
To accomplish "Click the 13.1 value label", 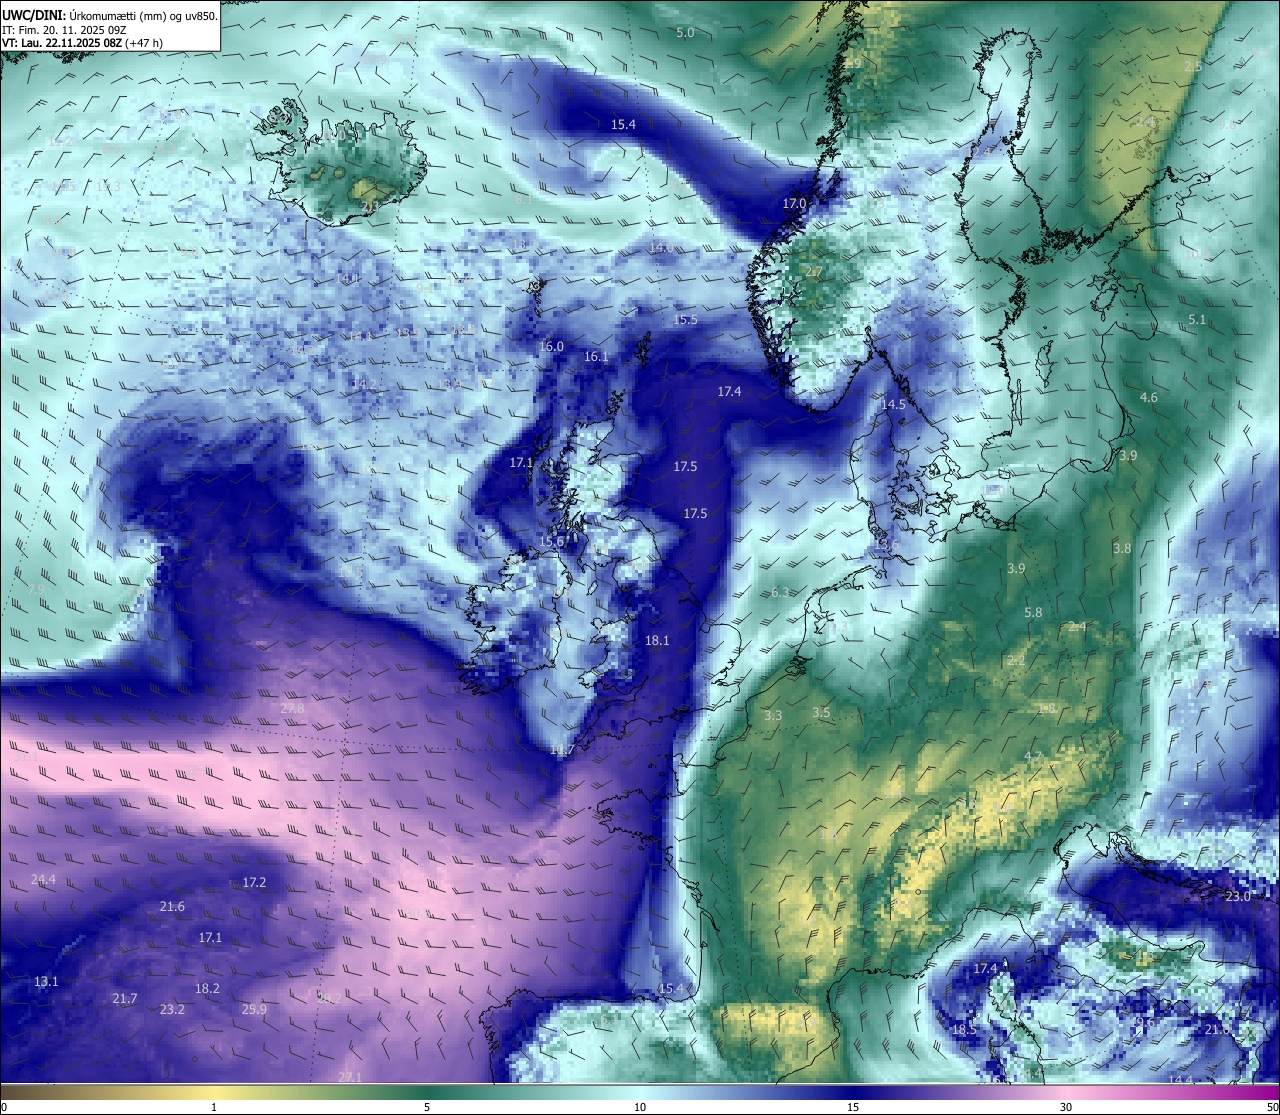I will coord(46,982).
